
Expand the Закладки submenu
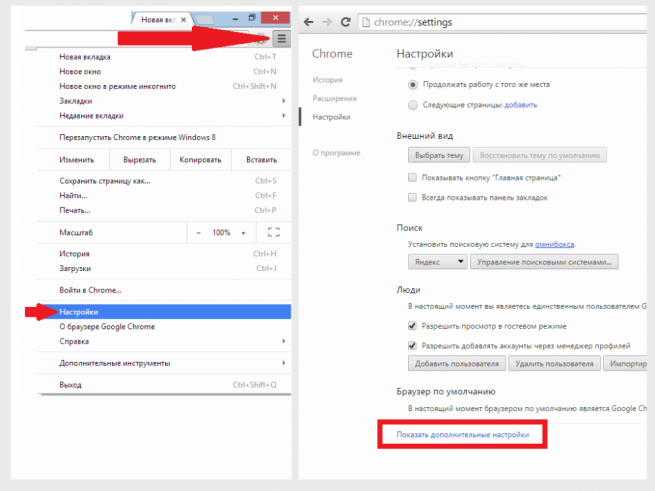(x=164, y=101)
